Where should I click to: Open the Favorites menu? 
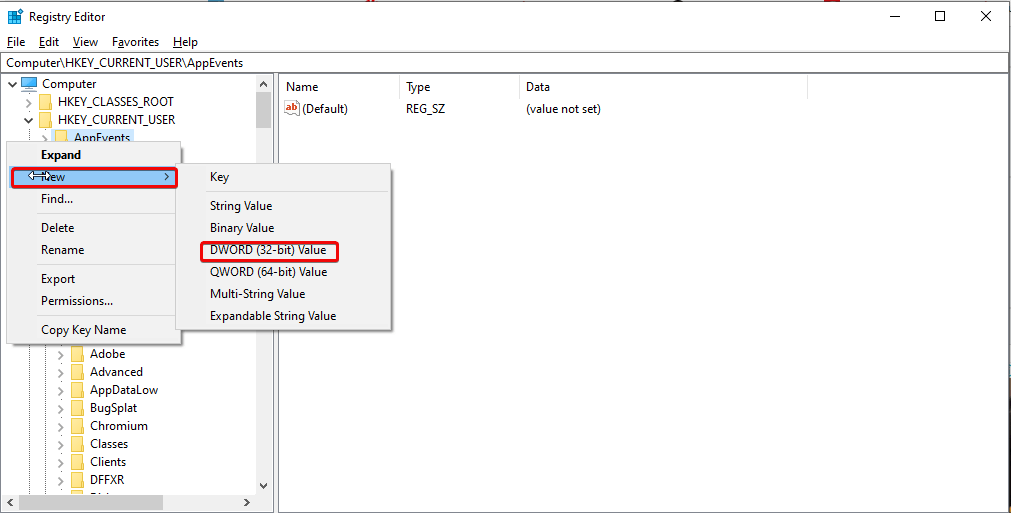pos(135,42)
